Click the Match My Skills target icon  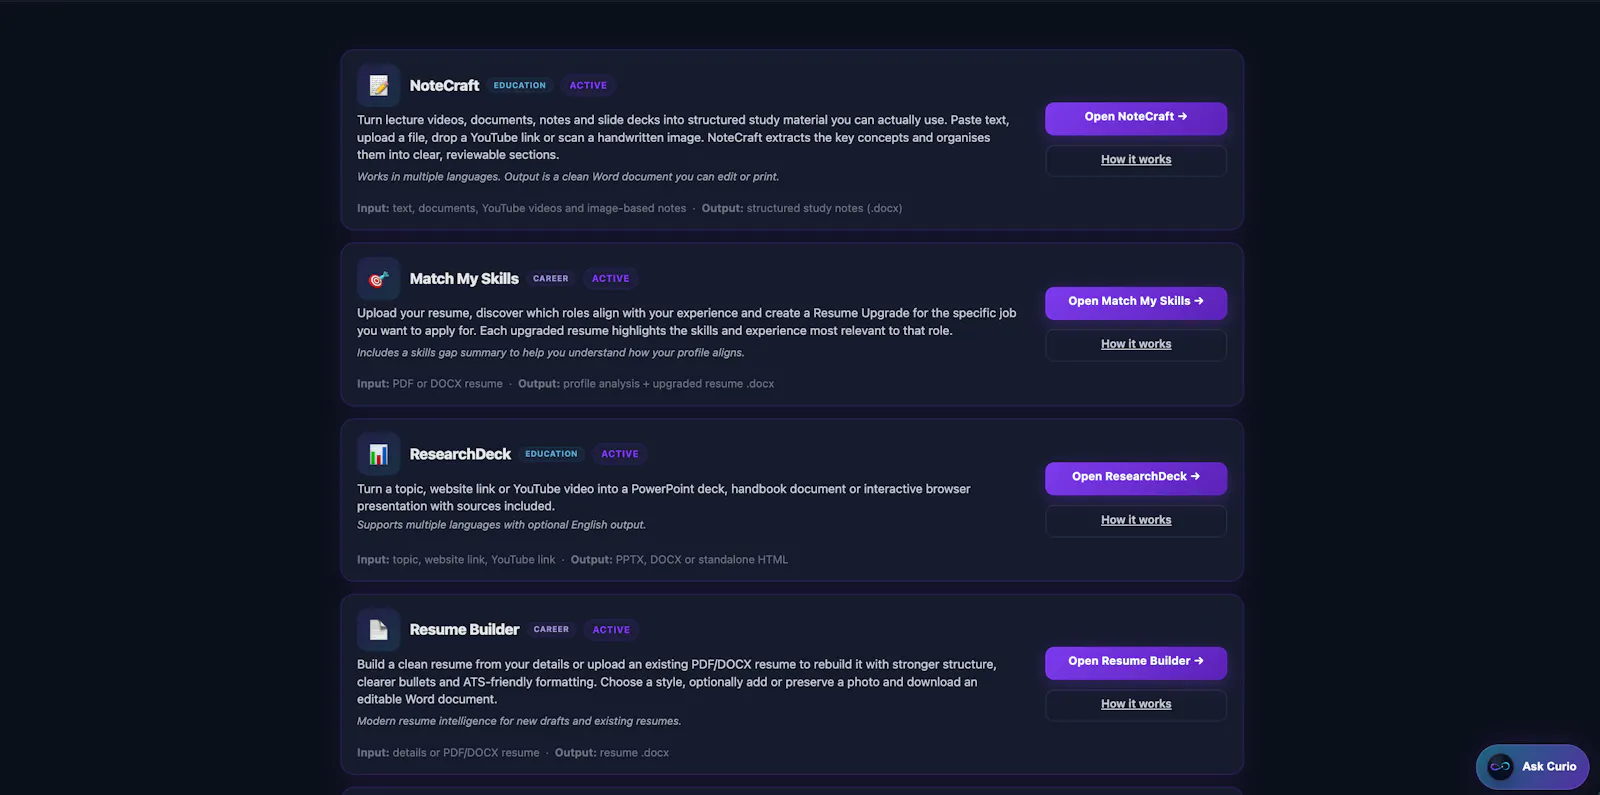tap(378, 279)
